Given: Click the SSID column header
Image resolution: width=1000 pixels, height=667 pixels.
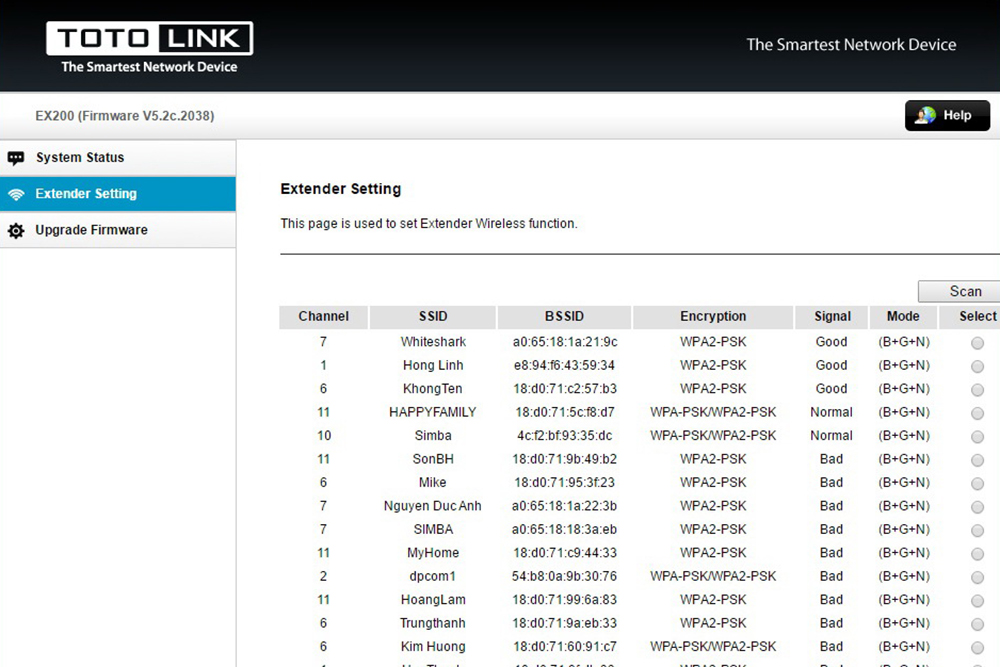Looking at the screenshot, I should pos(433,317).
